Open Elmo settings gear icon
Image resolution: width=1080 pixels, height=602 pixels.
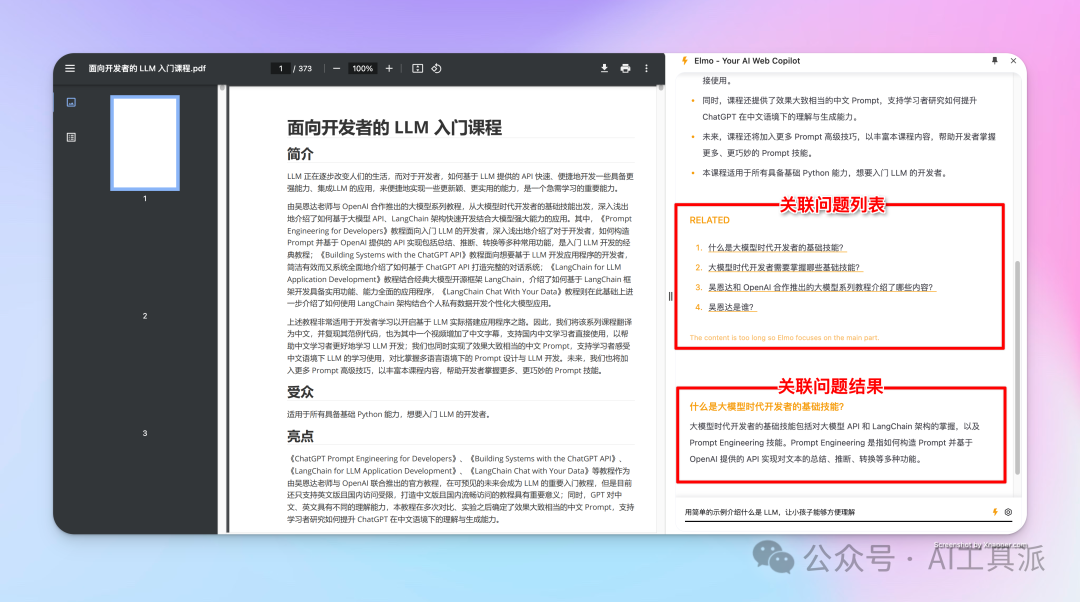coord(1008,512)
